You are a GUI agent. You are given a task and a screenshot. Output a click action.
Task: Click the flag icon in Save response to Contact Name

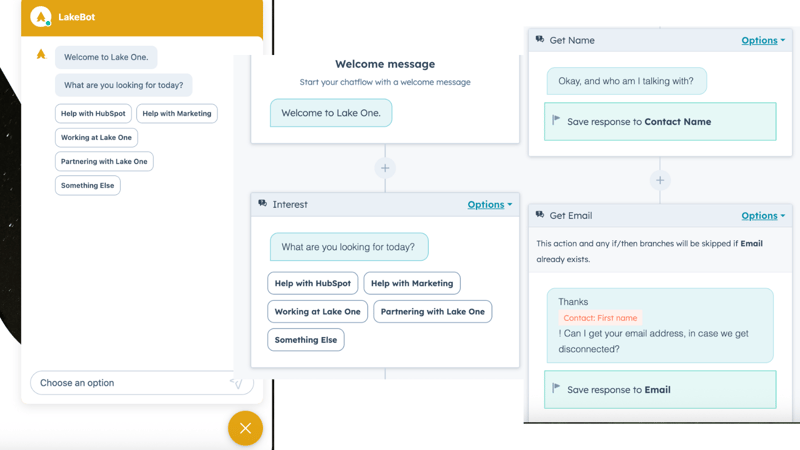tap(556, 120)
